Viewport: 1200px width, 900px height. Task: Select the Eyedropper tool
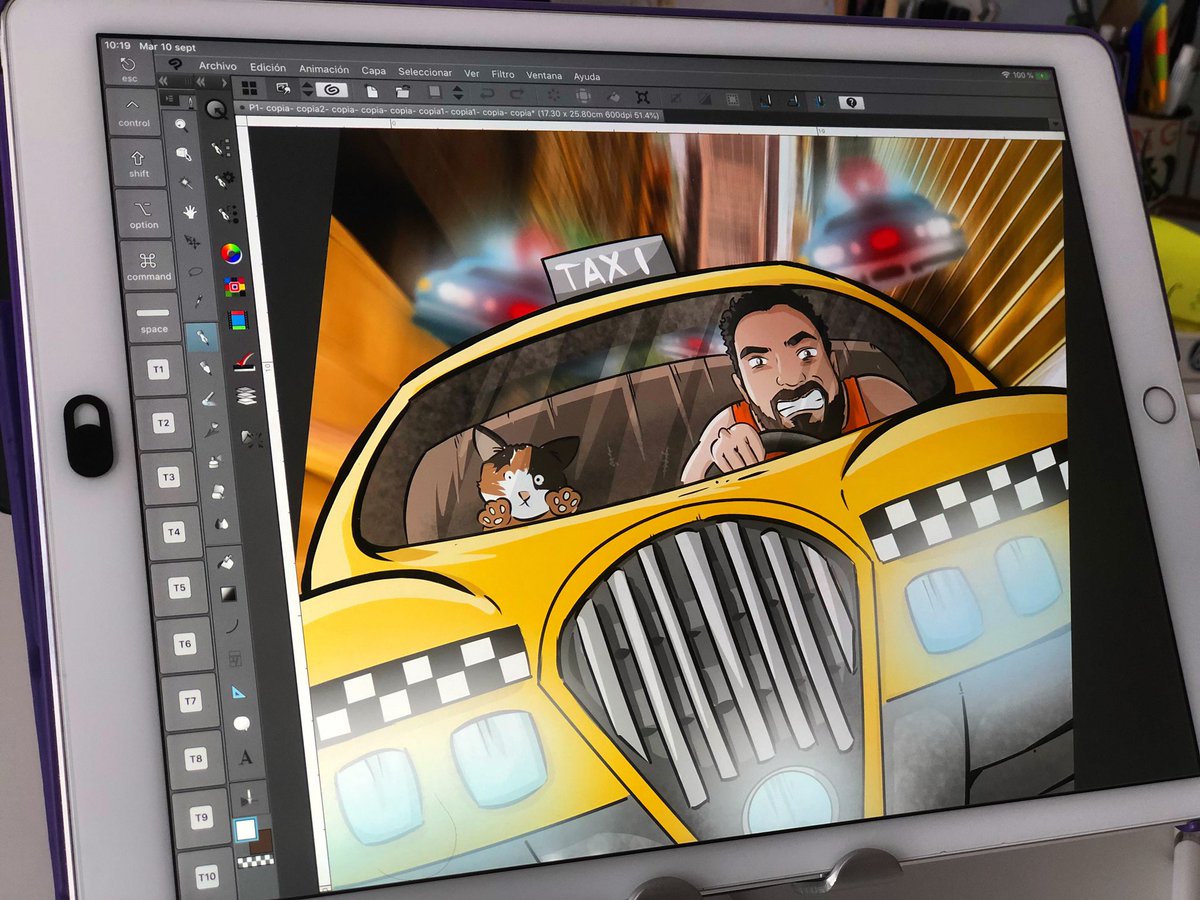(x=199, y=301)
